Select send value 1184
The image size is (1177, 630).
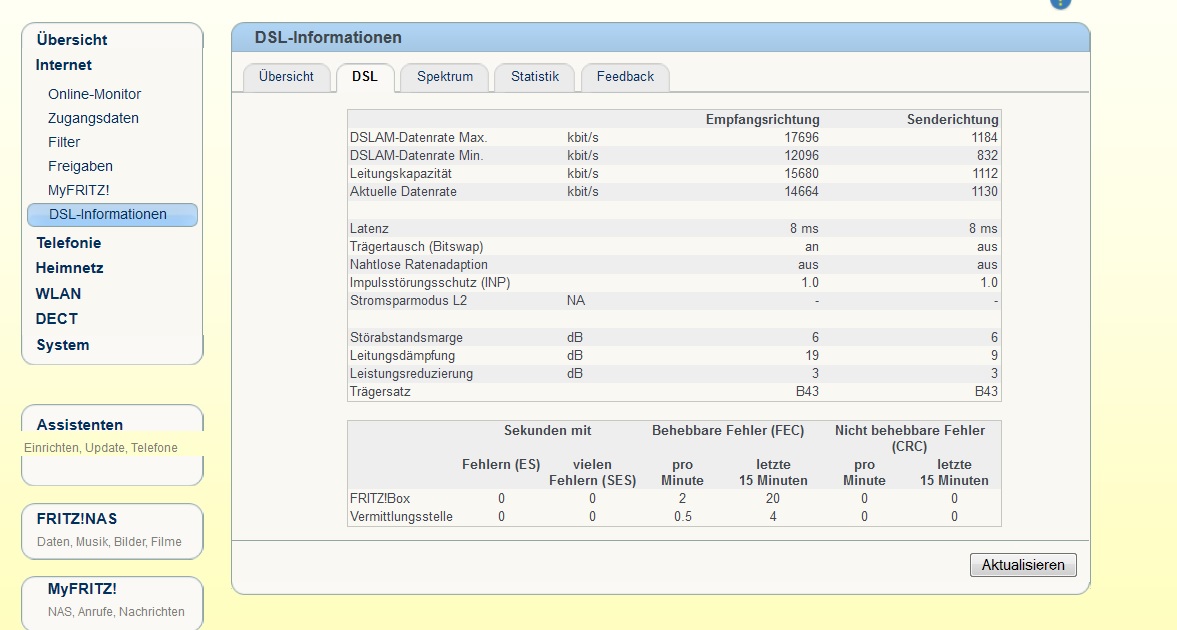[984, 137]
